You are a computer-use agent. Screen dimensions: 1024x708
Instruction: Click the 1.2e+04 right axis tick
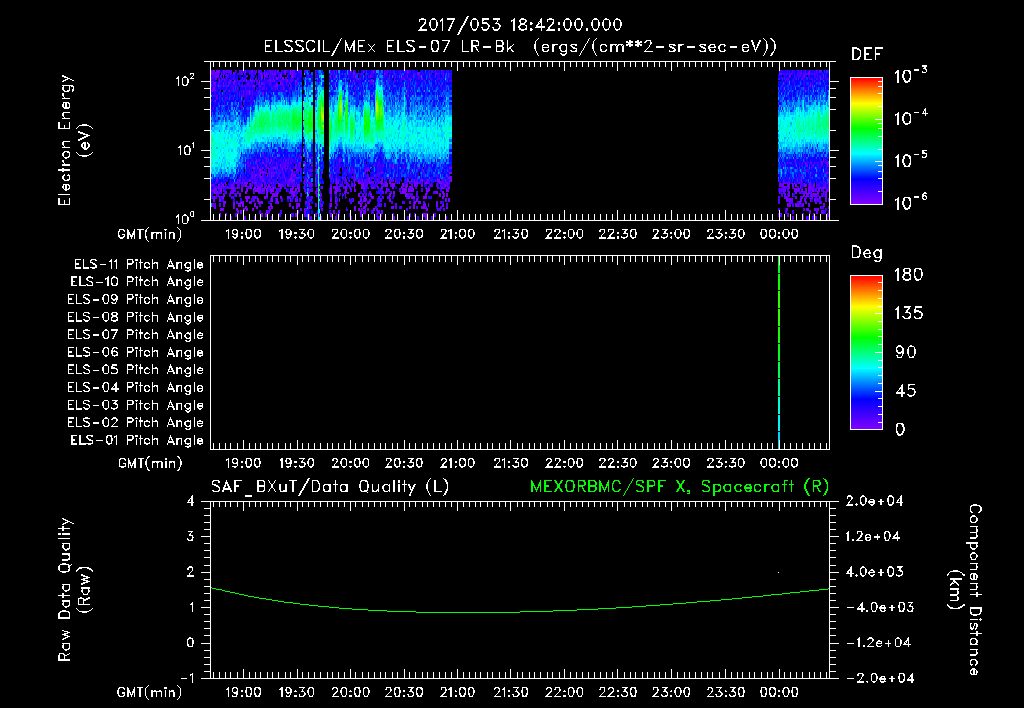[873, 536]
